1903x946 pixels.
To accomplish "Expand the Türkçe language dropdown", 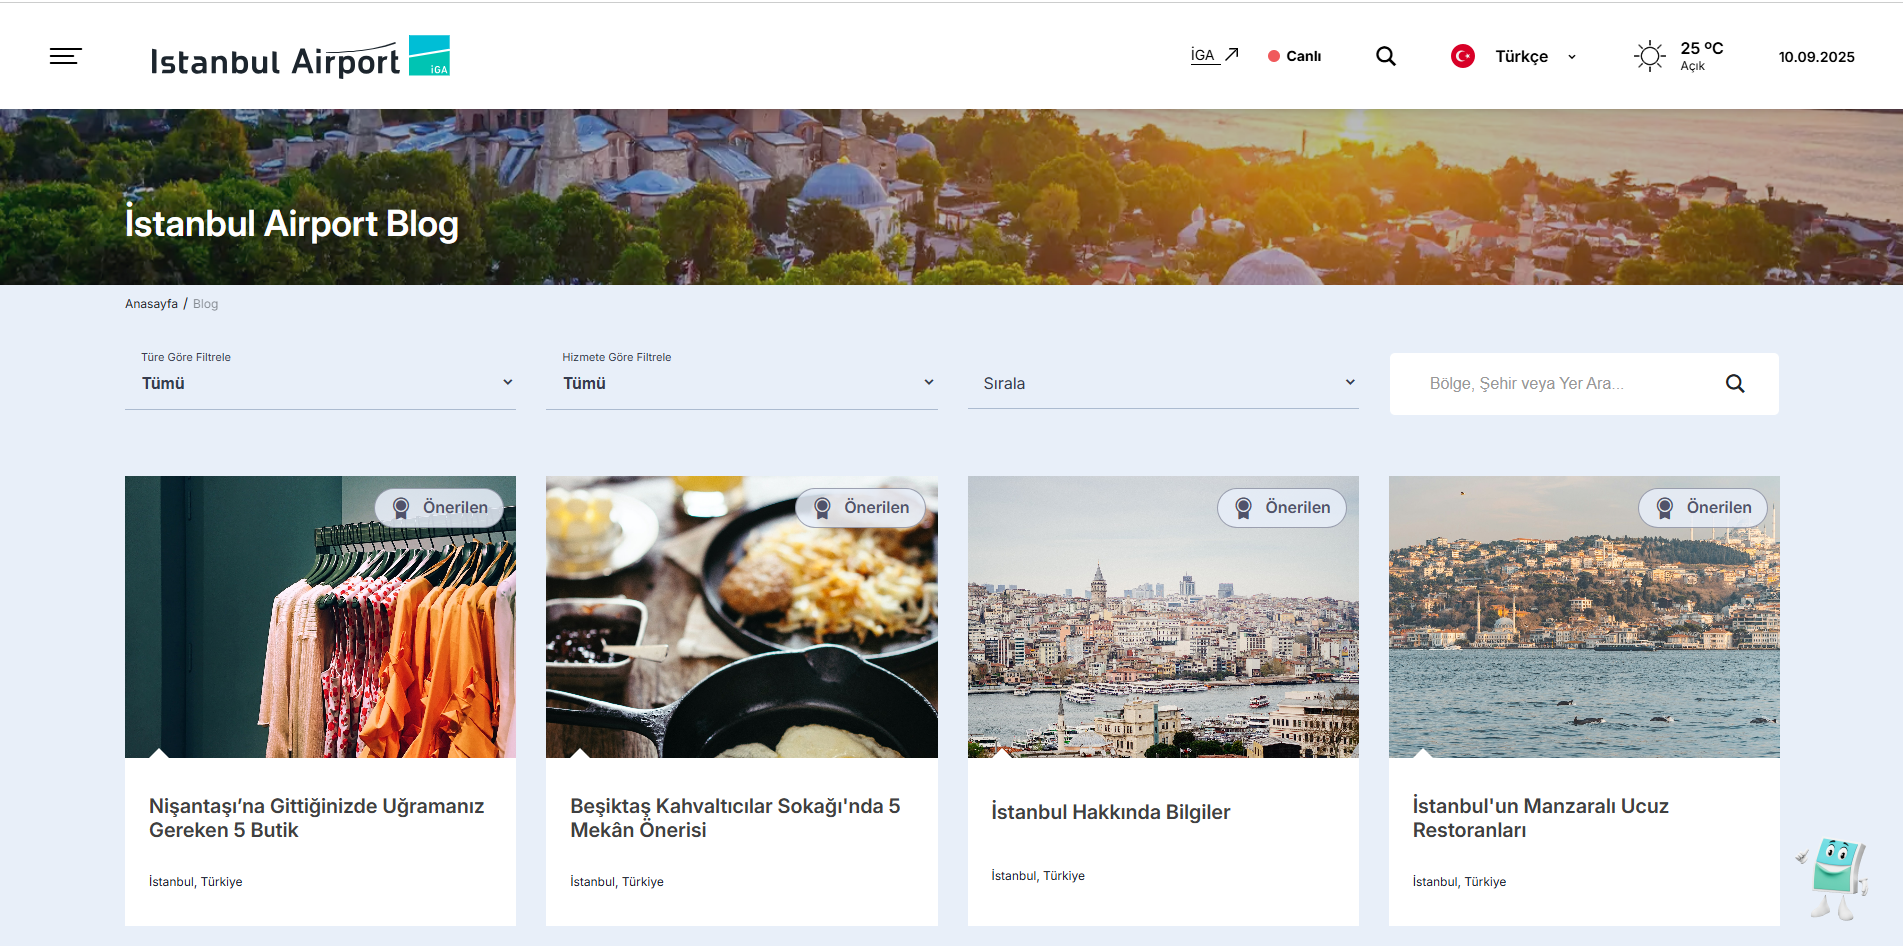I will 1534,56.
